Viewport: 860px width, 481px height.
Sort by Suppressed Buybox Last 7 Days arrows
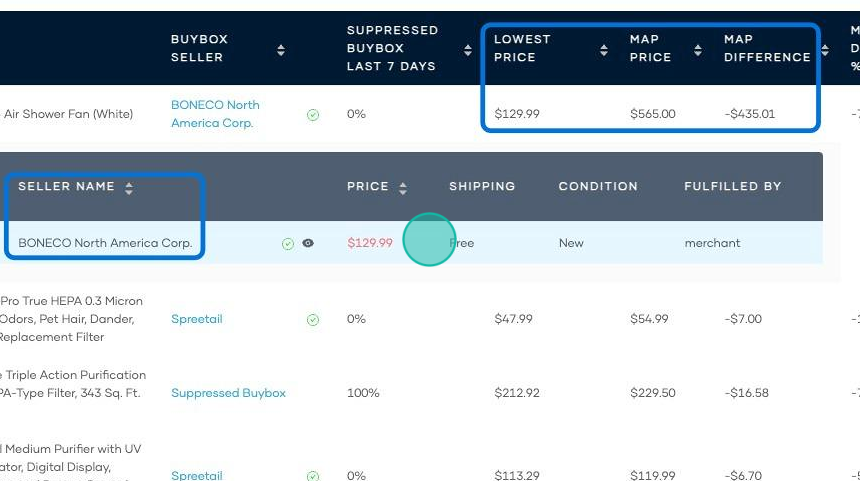click(x=468, y=50)
